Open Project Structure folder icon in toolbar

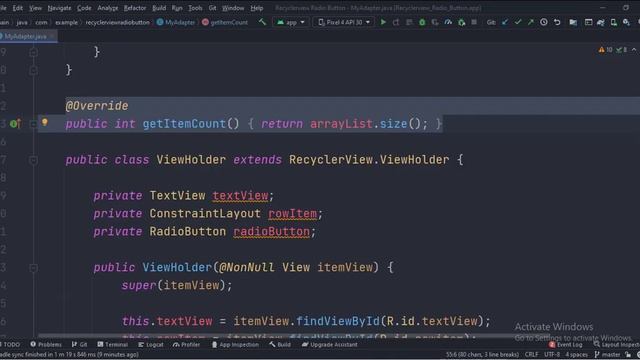point(573,22)
